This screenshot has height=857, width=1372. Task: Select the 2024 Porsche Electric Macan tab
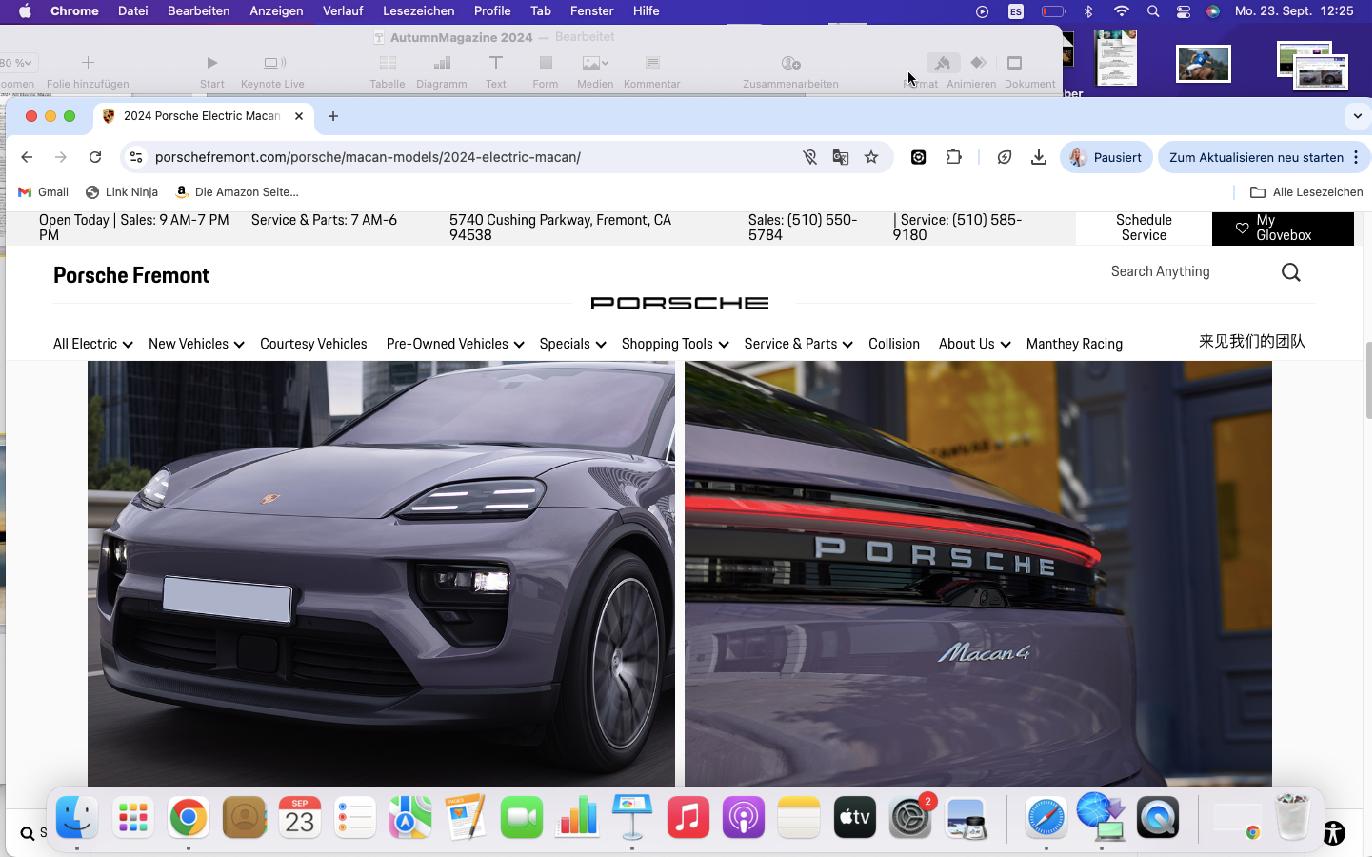202,116
